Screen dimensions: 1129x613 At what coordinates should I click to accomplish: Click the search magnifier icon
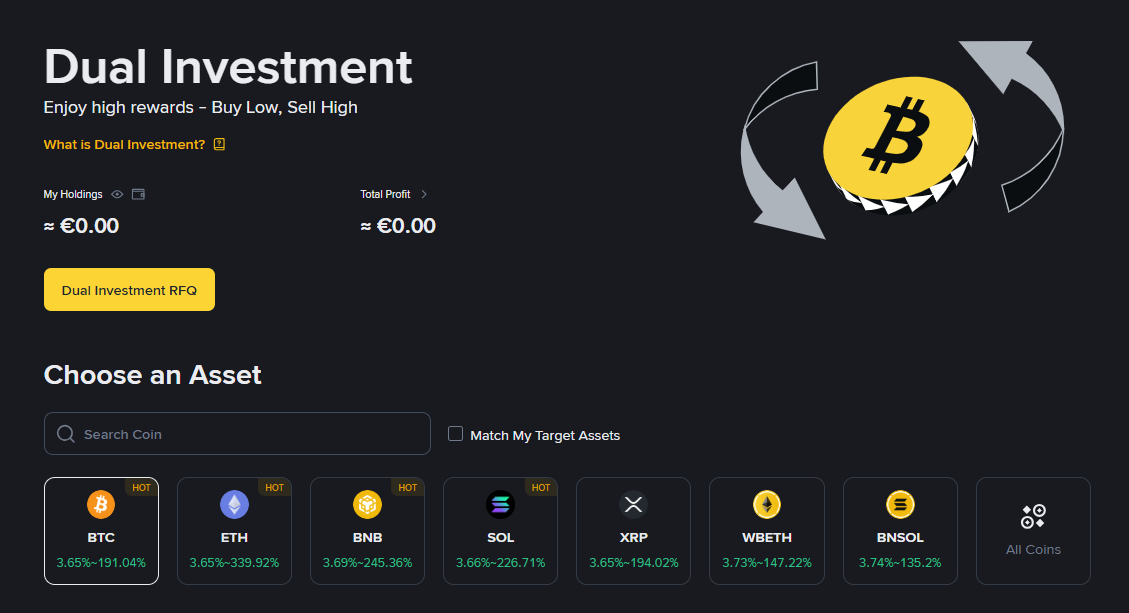(66, 434)
